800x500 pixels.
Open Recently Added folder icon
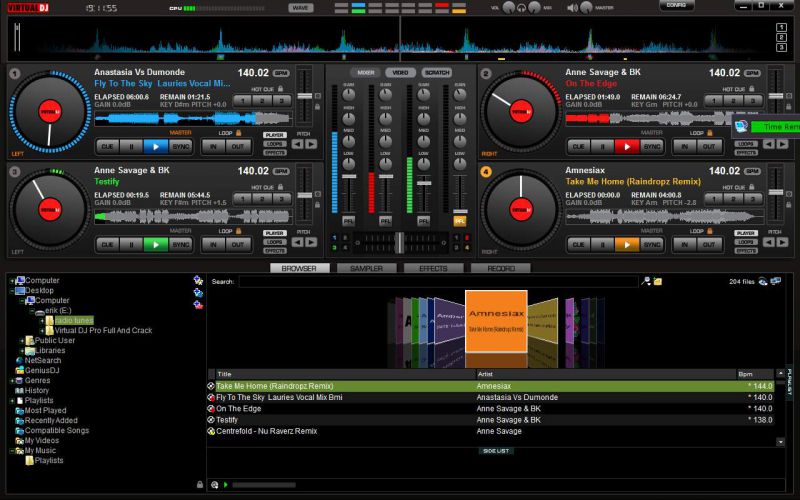click(x=20, y=420)
